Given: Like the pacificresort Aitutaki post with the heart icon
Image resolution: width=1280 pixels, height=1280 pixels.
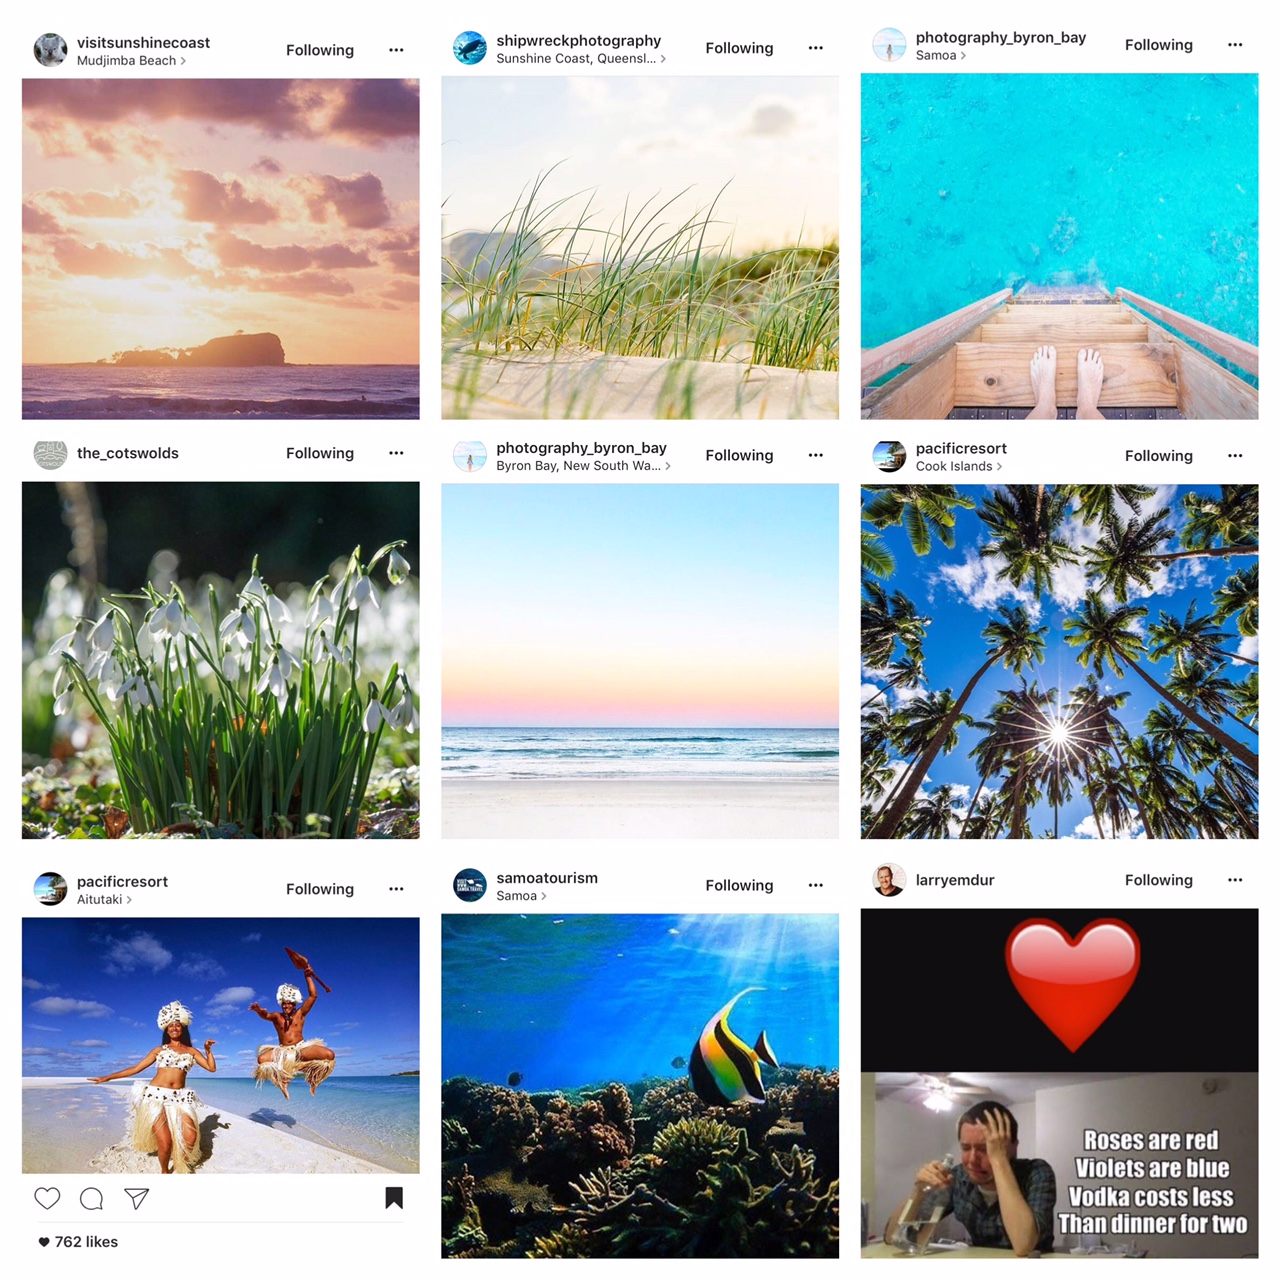Looking at the screenshot, I should click(47, 1198).
